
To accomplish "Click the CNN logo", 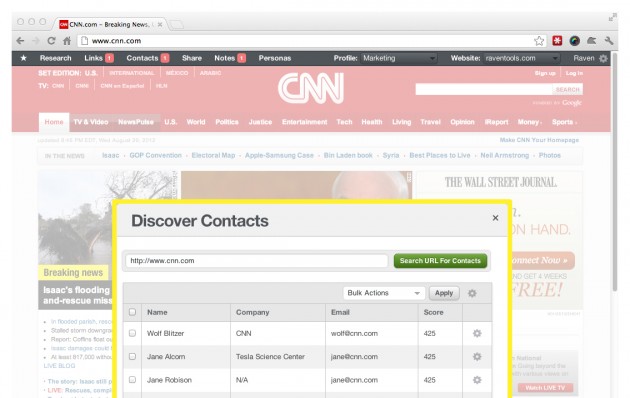I will [x=311, y=88].
